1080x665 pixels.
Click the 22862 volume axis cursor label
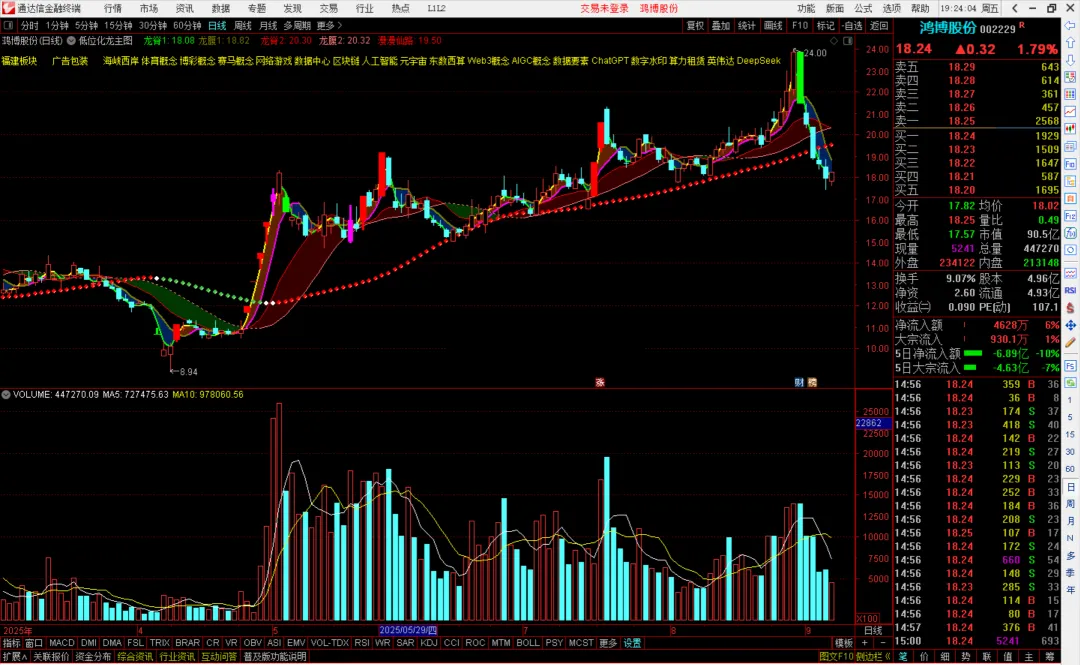tap(871, 423)
